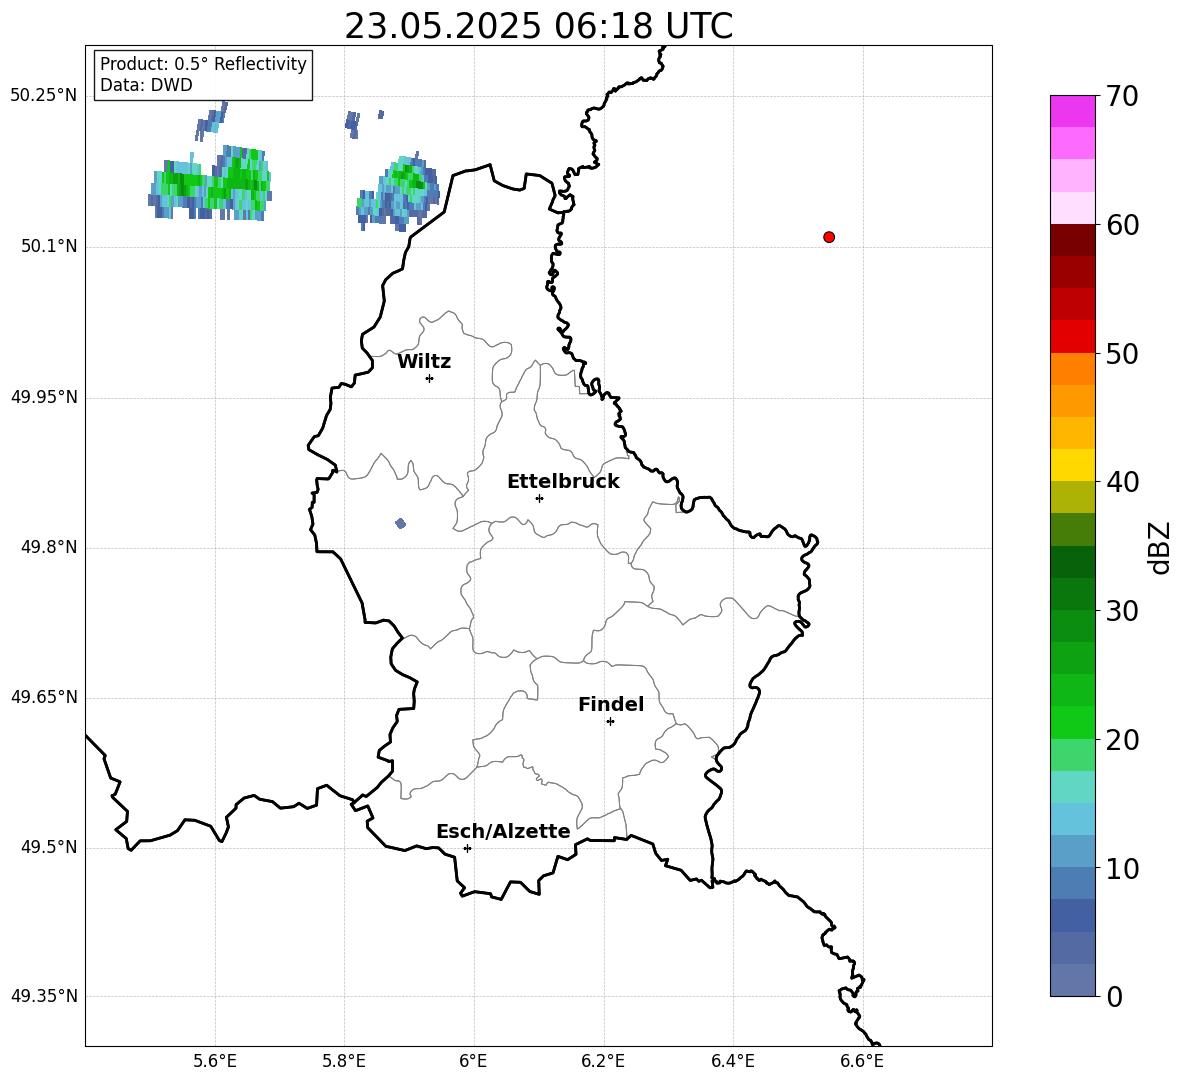Click the red dot marker on the map
Screen dimensions: 1184x1081
pyautogui.click(x=829, y=237)
